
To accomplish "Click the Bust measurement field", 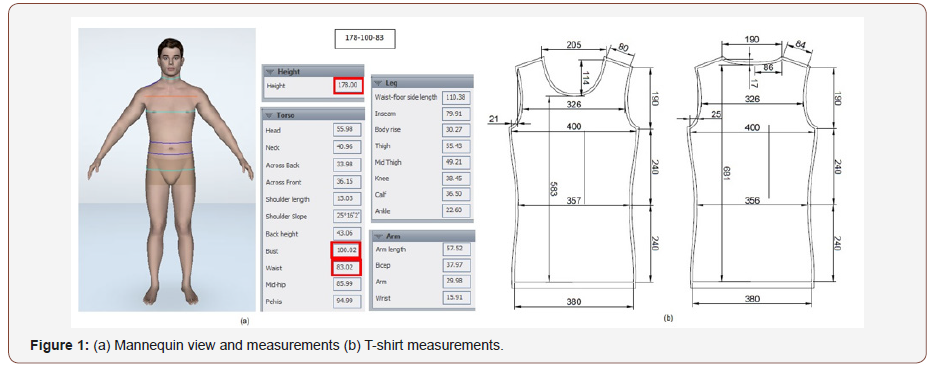I will point(346,251).
